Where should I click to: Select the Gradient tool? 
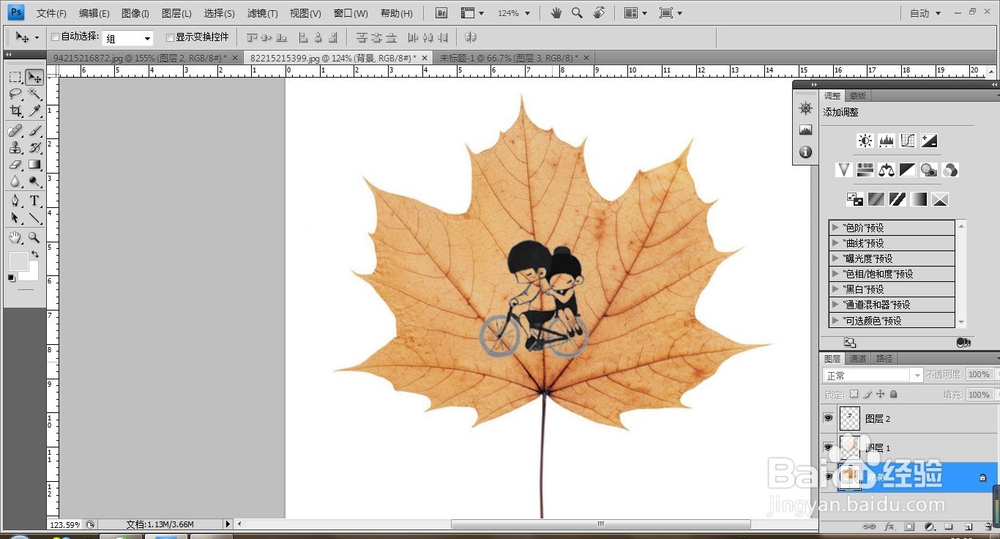pos(34,165)
